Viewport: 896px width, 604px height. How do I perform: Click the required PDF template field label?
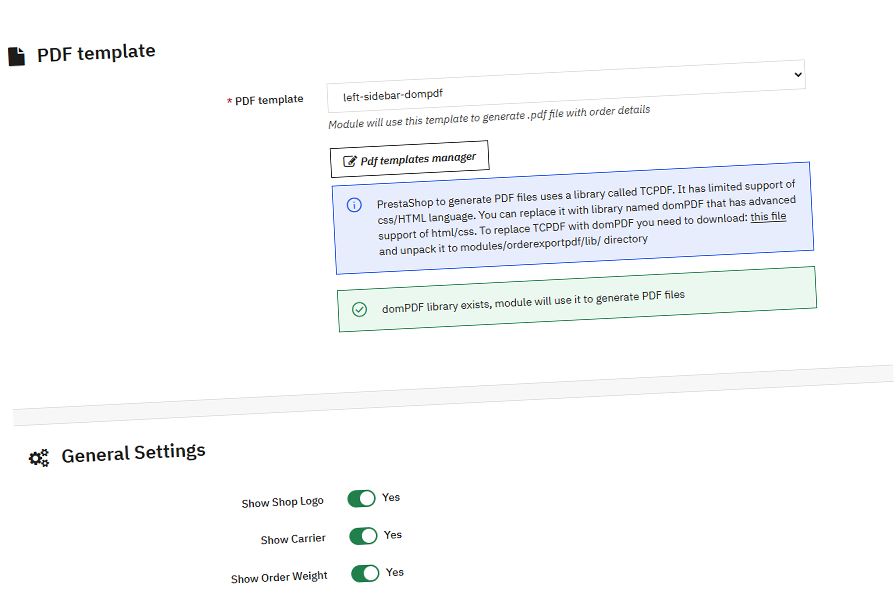click(x=268, y=100)
